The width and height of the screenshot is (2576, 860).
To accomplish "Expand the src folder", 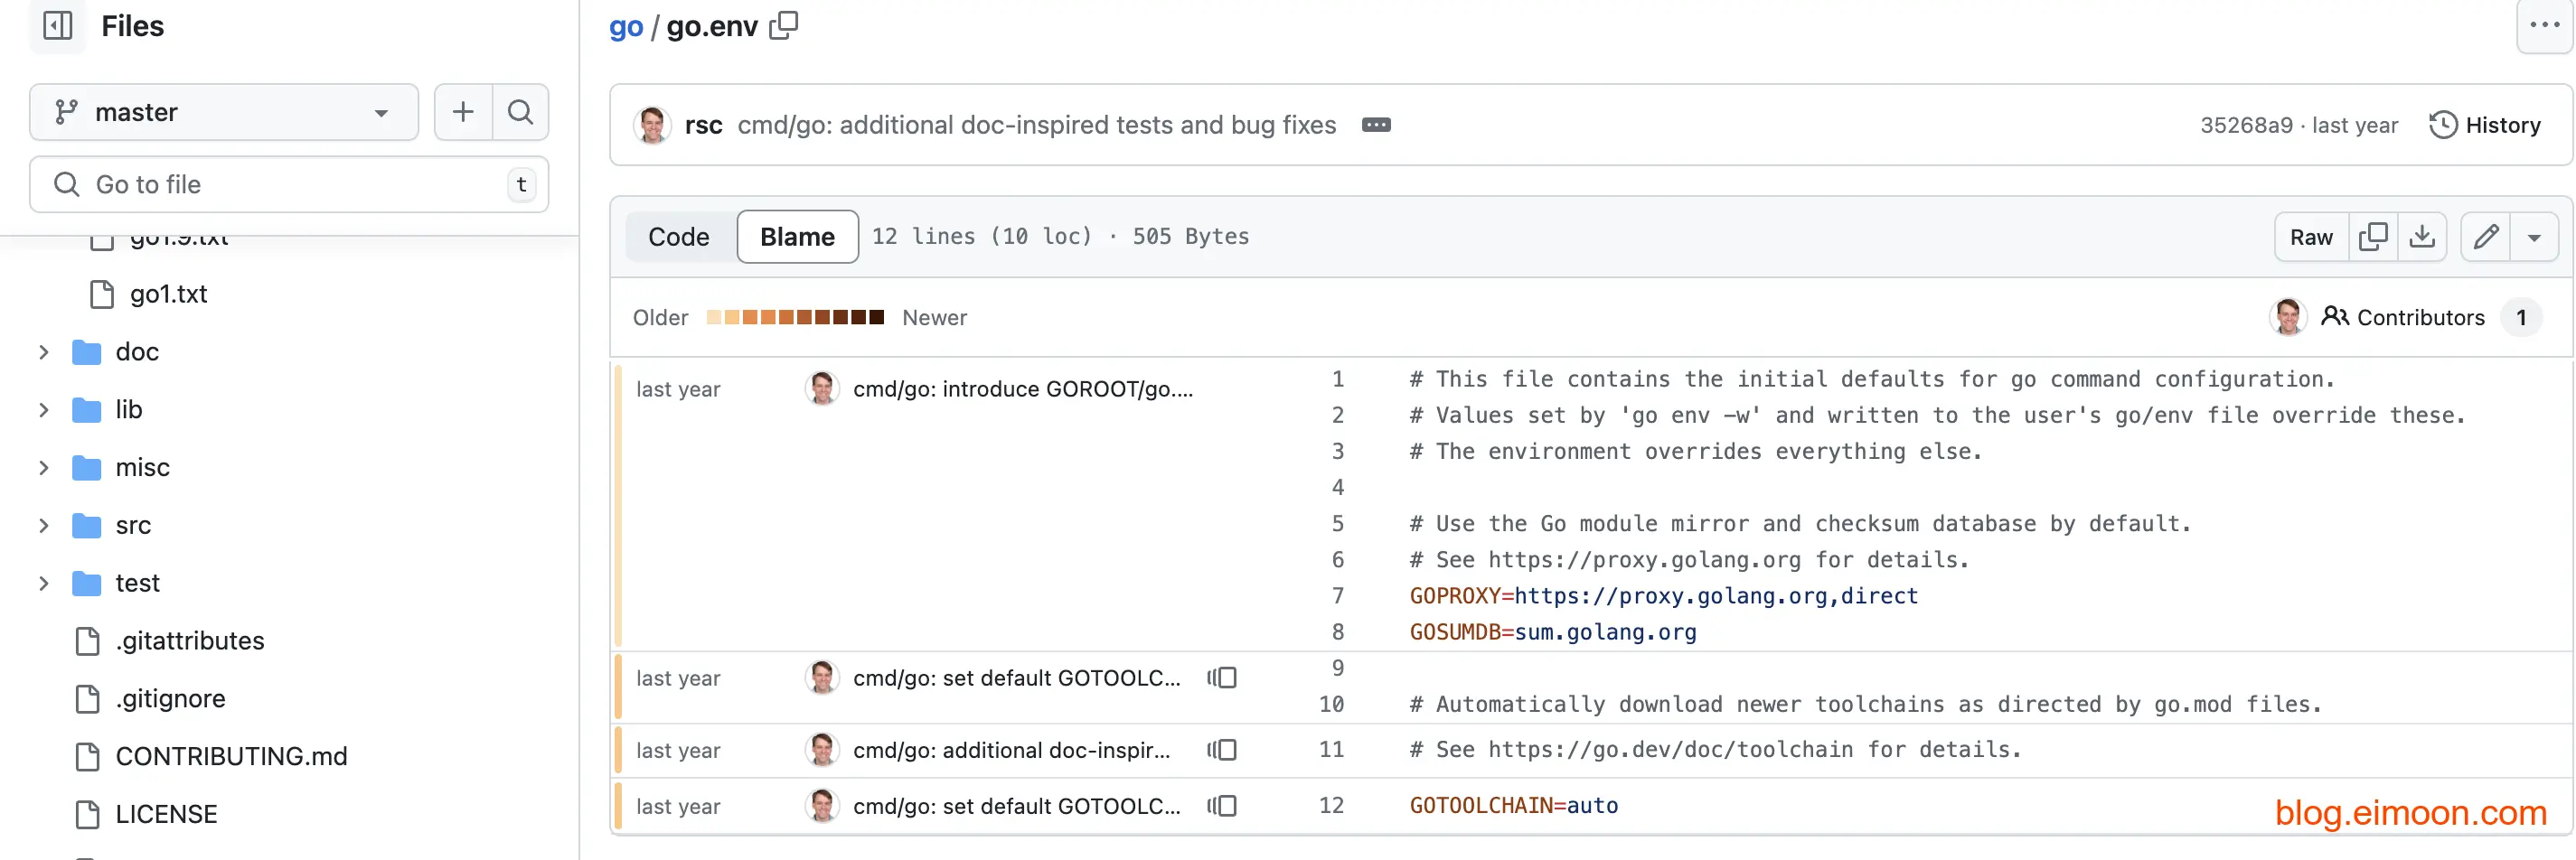I will (x=44, y=525).
